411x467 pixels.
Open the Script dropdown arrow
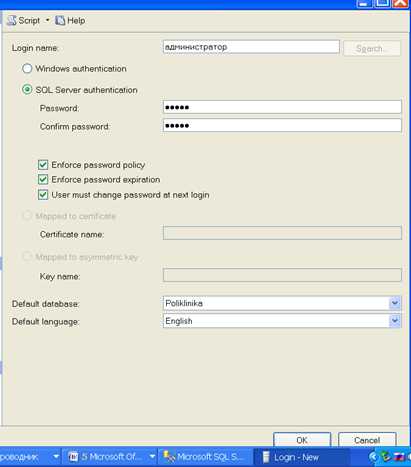(47, 20)
